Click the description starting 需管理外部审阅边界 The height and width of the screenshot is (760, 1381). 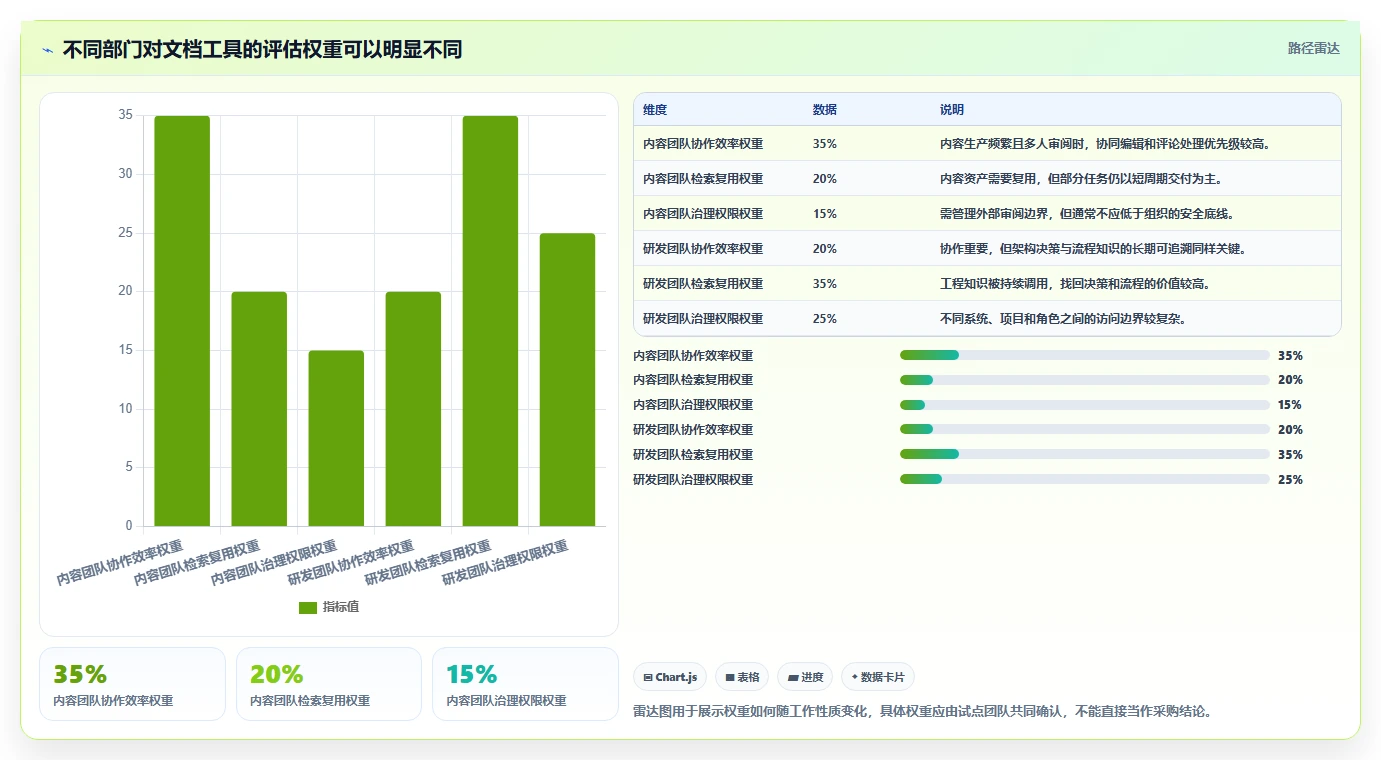coord(1087,214)
